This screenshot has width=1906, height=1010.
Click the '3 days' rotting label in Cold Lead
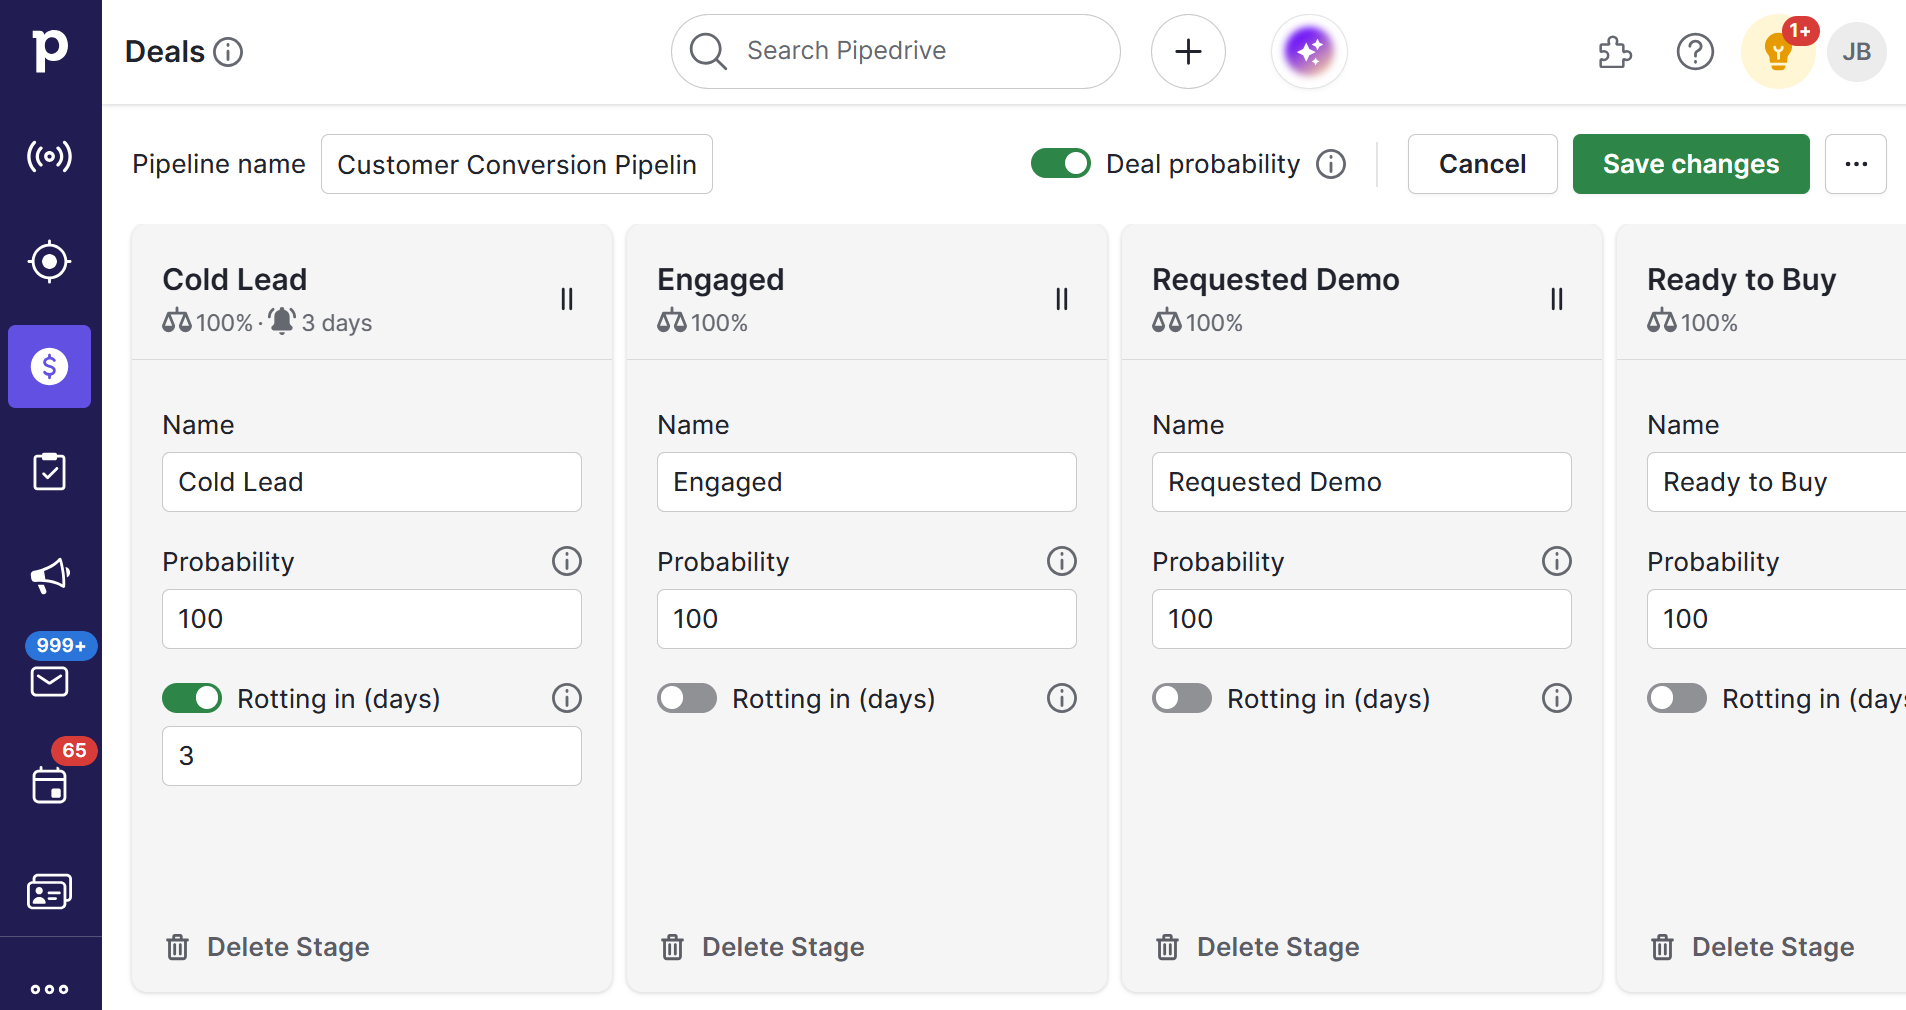pyautogui.click(x=337, y=323)
